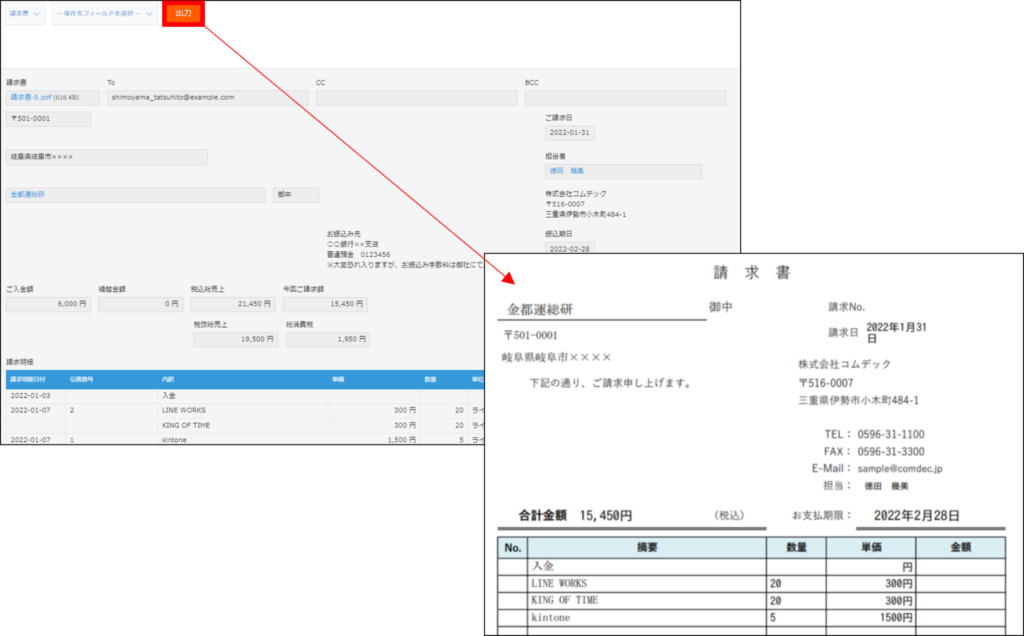Select the ご請求日 date 2022-01-31
The image size is (1024, 636).
pos(569,132)
